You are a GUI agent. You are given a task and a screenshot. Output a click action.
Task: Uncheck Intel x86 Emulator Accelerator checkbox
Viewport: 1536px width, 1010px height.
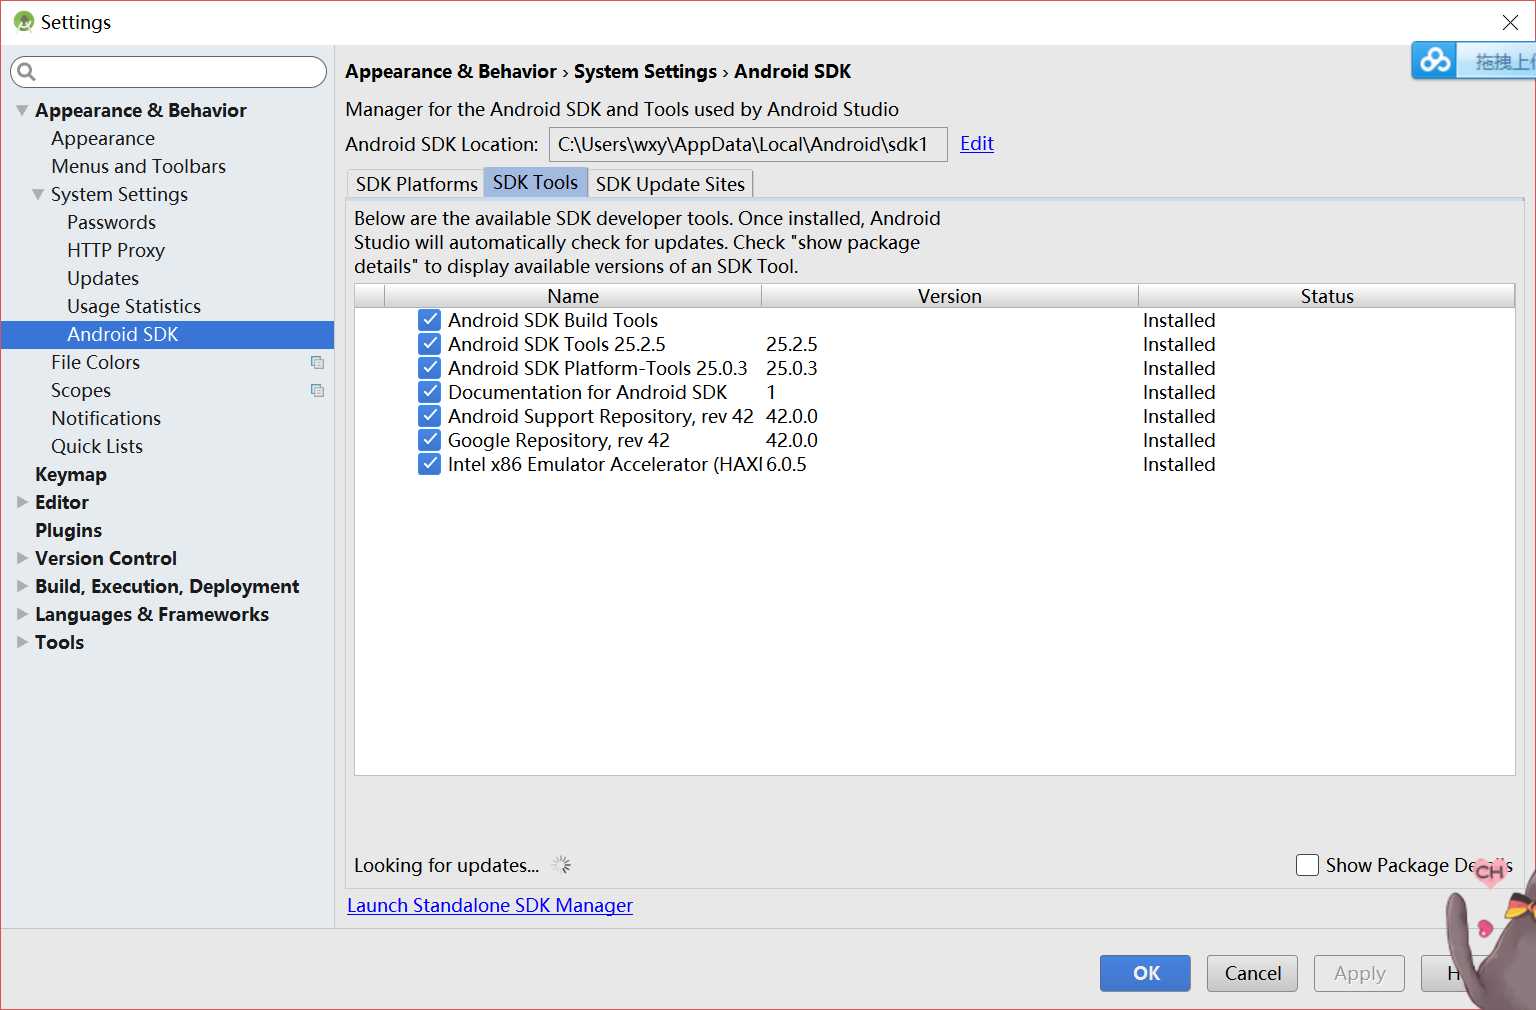[430, 464]
